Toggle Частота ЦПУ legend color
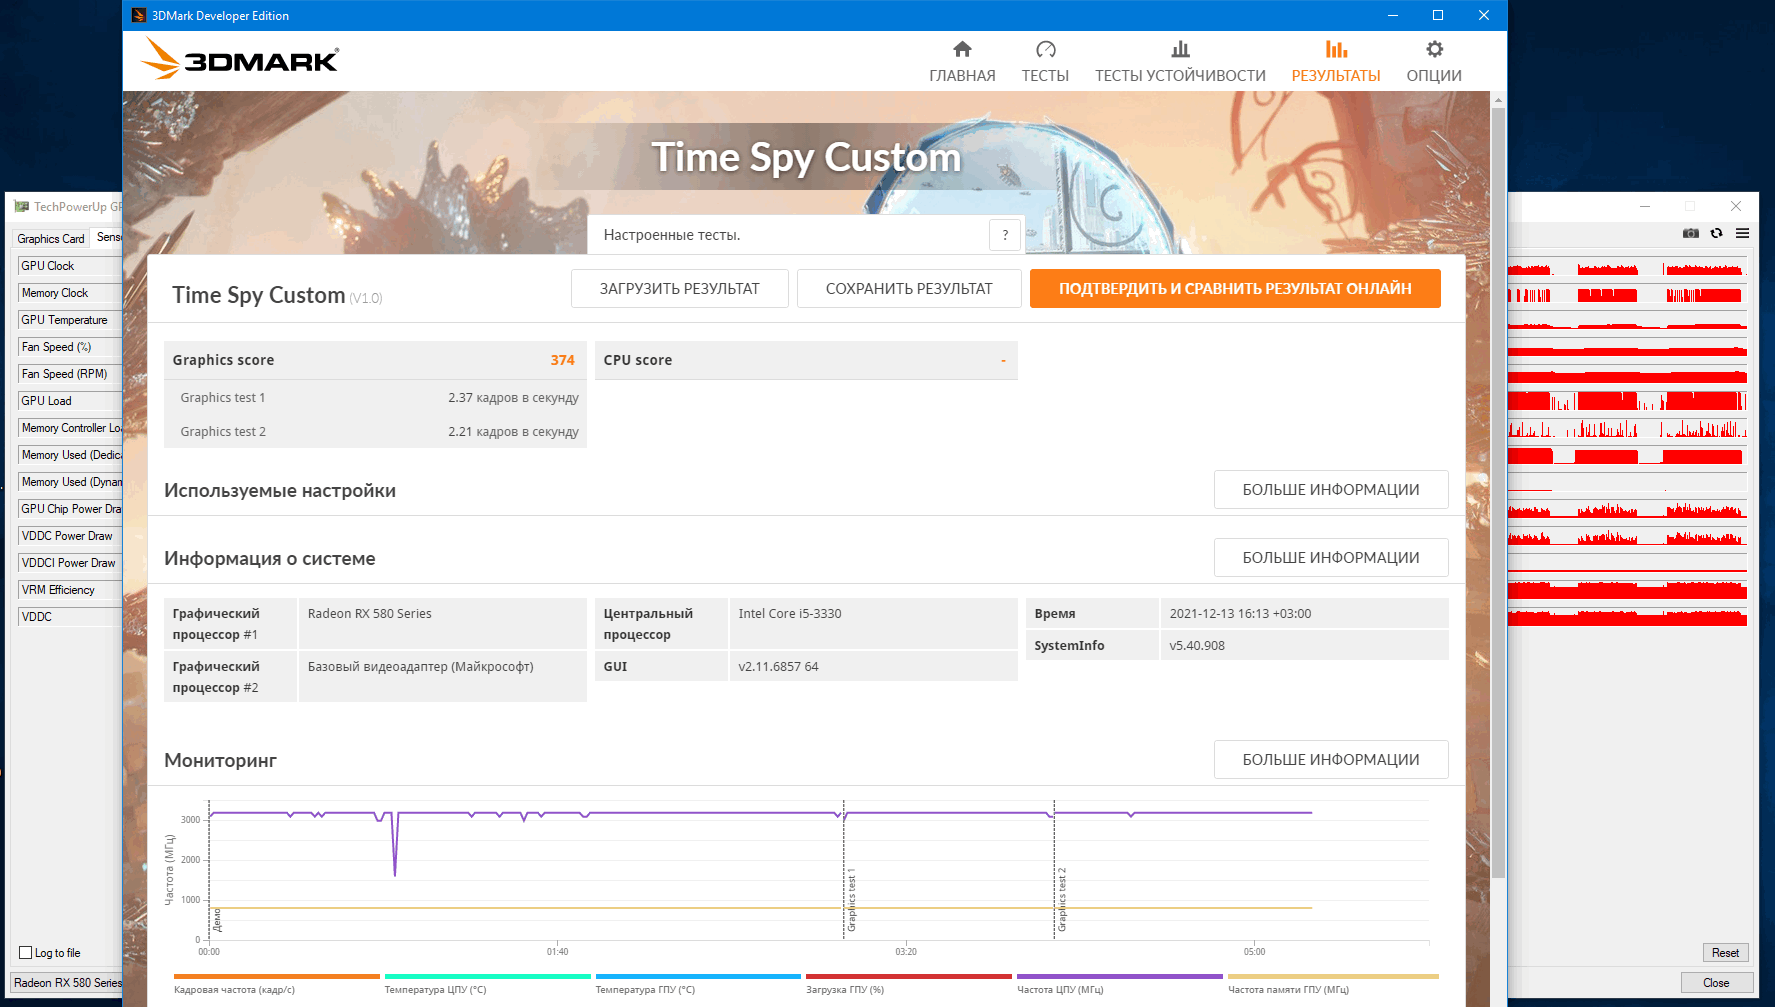Viewport: 1775px width, 1007px height. (1120, 977)
